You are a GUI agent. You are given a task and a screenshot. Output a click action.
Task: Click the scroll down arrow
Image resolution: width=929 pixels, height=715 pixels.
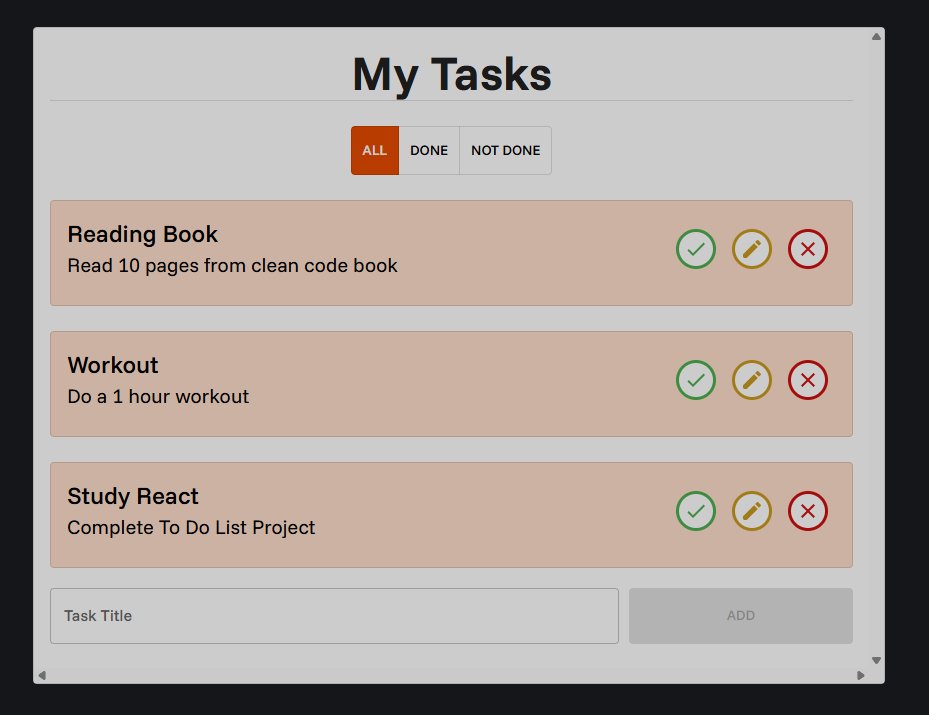point(876,660)
